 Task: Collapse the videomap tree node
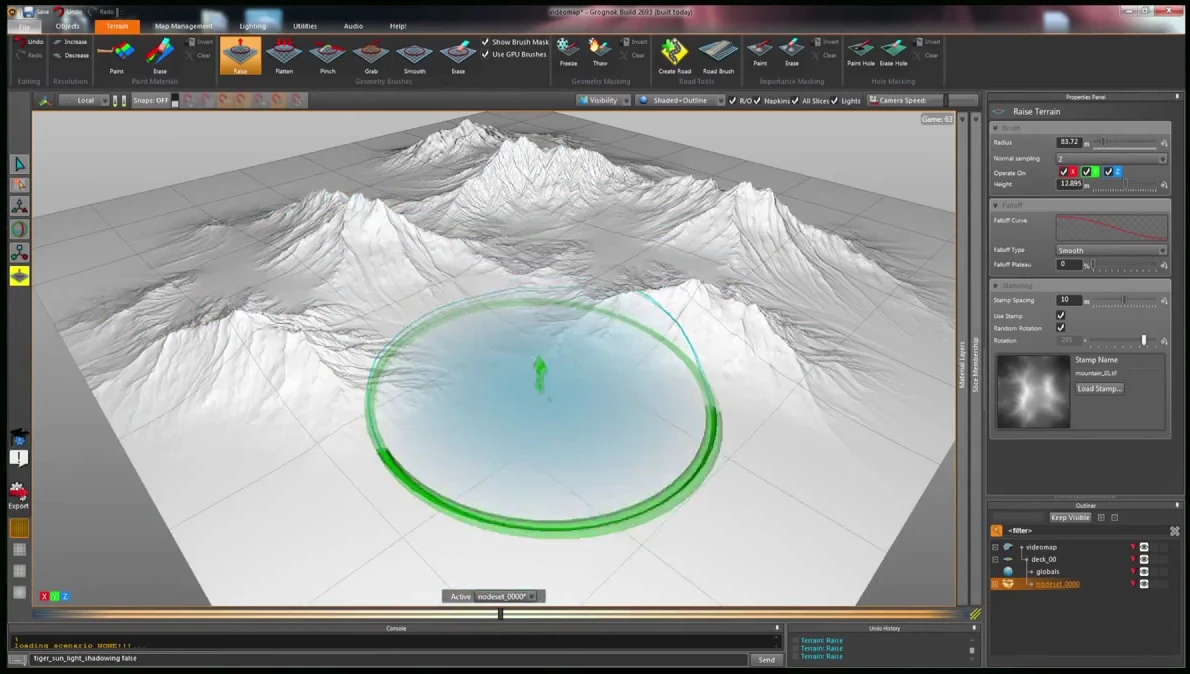click(995, 547)
